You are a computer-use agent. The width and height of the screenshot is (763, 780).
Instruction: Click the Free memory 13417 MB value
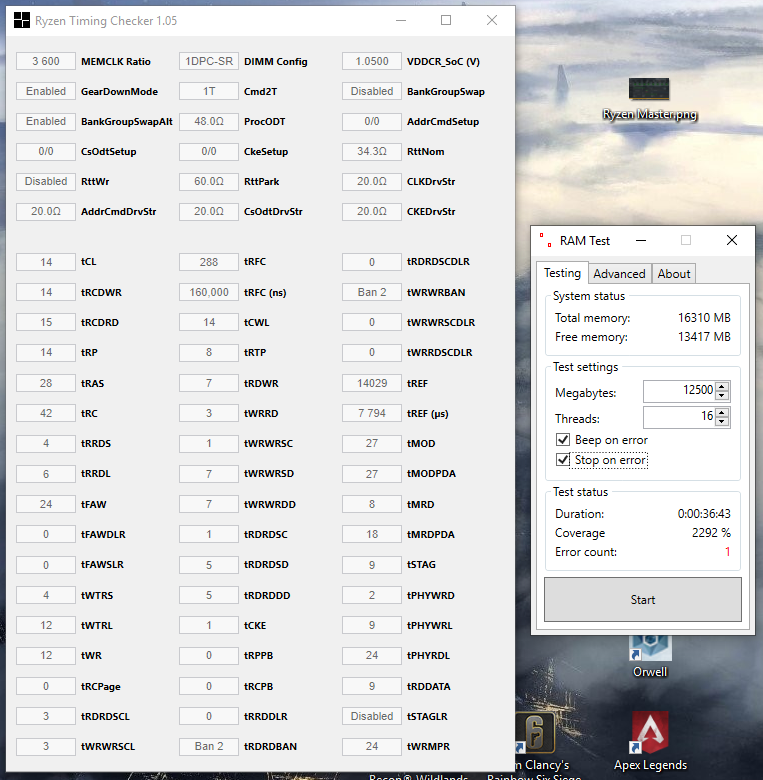704,337
